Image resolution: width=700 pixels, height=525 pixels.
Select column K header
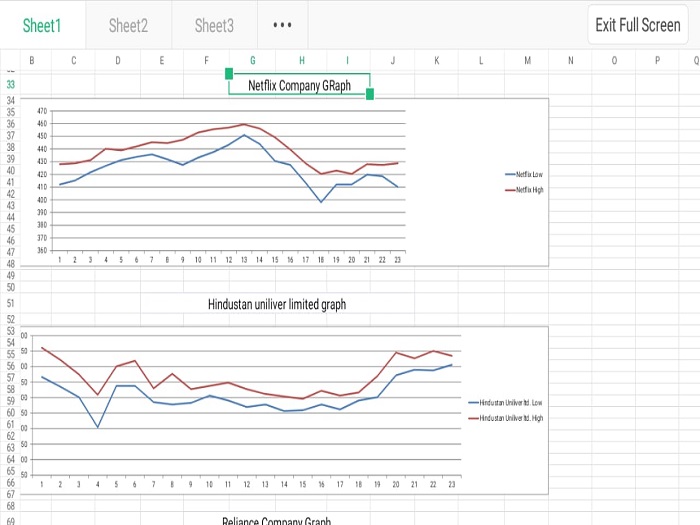437,60
